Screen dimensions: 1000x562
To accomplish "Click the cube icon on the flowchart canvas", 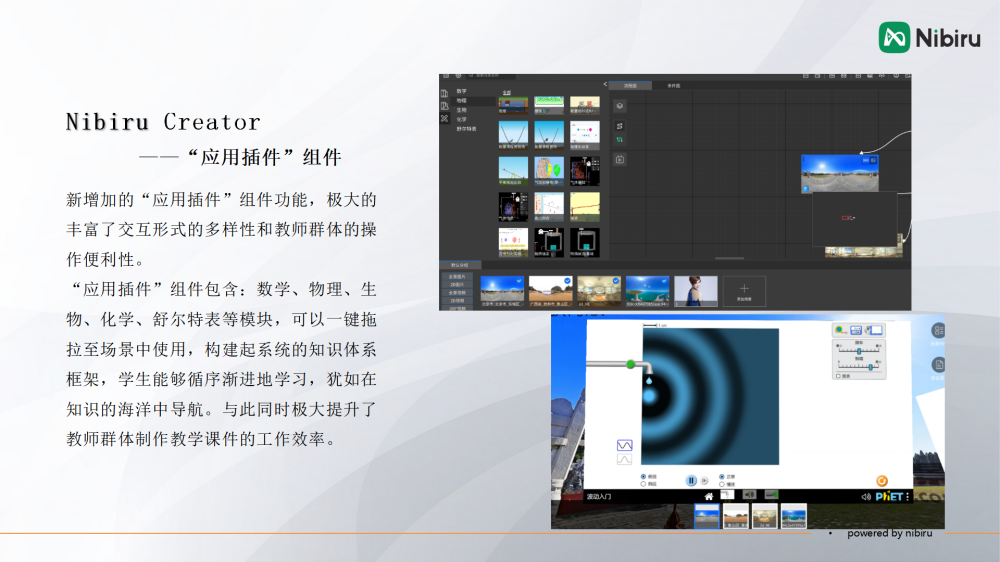I will click(x=620, y=106).
